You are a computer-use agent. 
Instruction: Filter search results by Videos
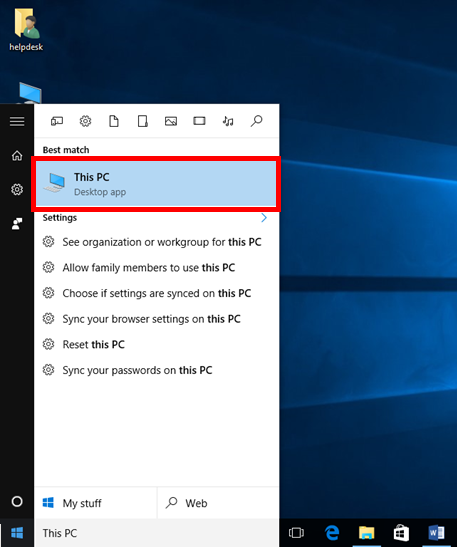coord(200,121)
